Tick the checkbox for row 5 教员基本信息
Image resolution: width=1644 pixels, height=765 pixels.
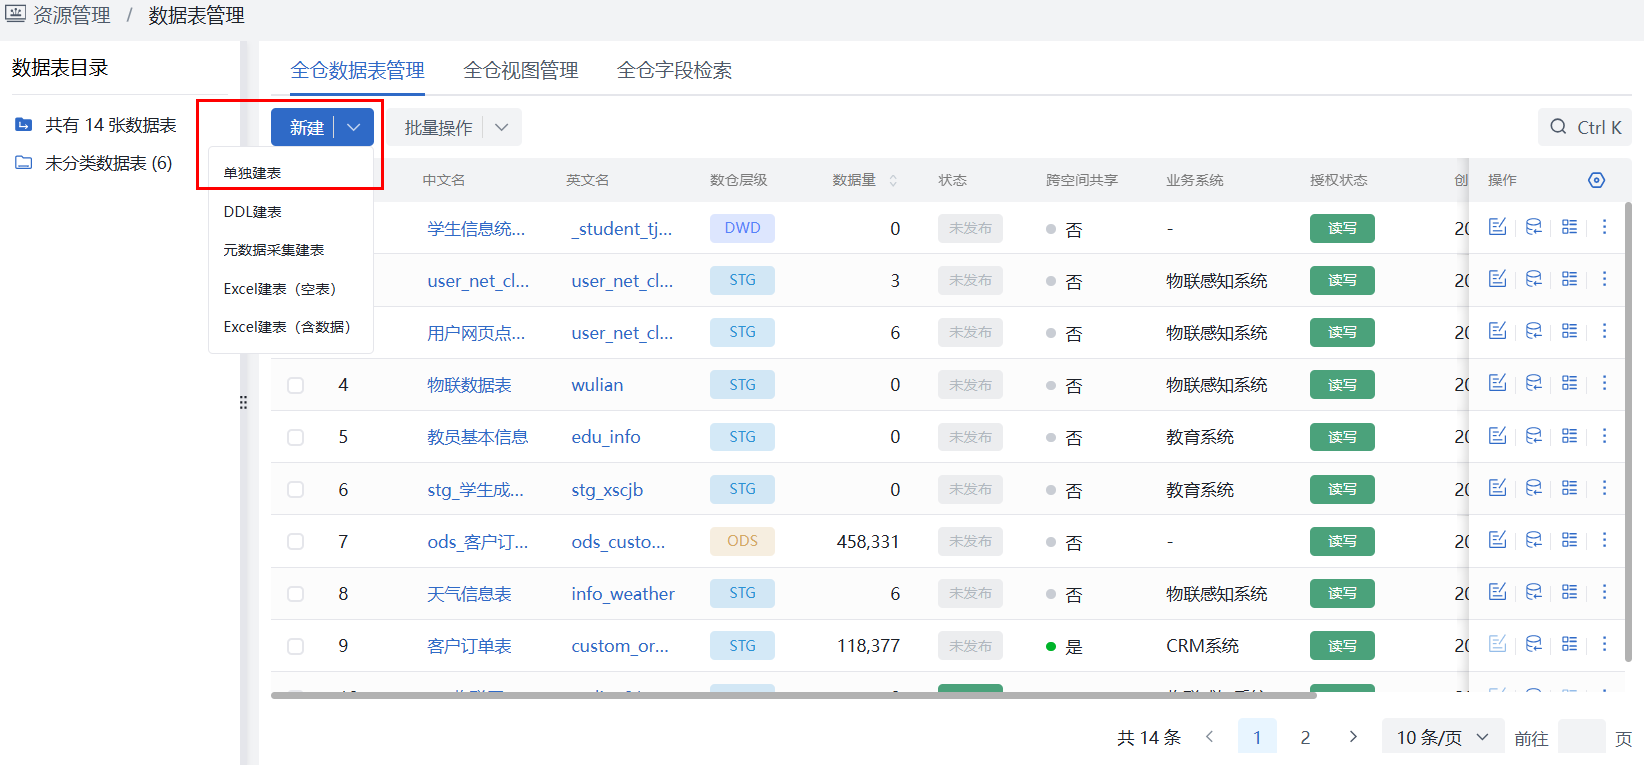(295, 437)
